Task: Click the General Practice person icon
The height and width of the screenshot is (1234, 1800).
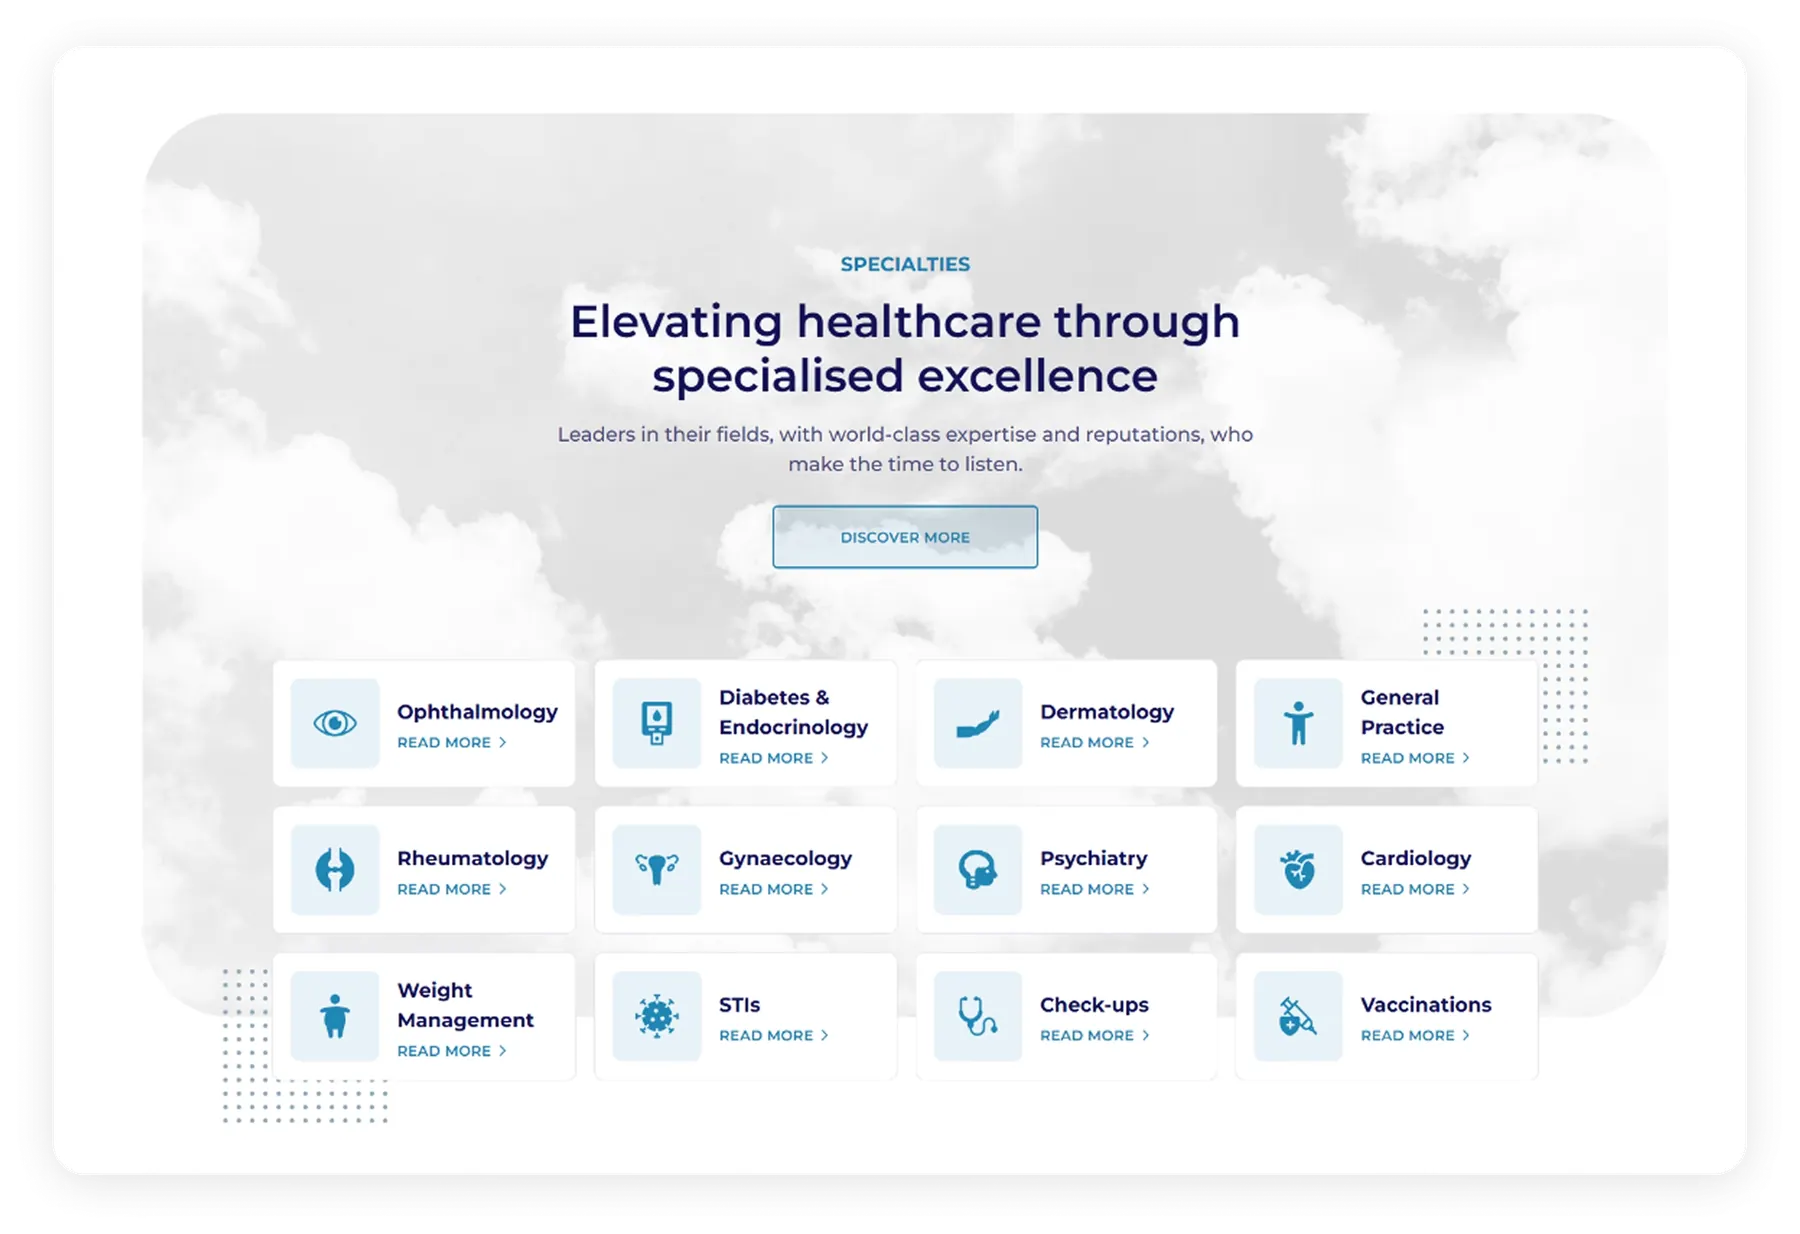Action: [1298, 723]
